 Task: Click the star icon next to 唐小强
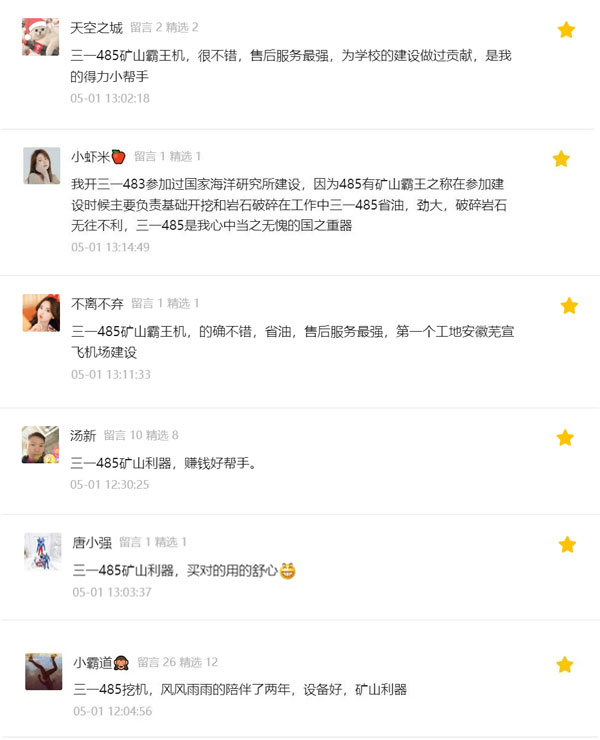[x=567, y=545]
